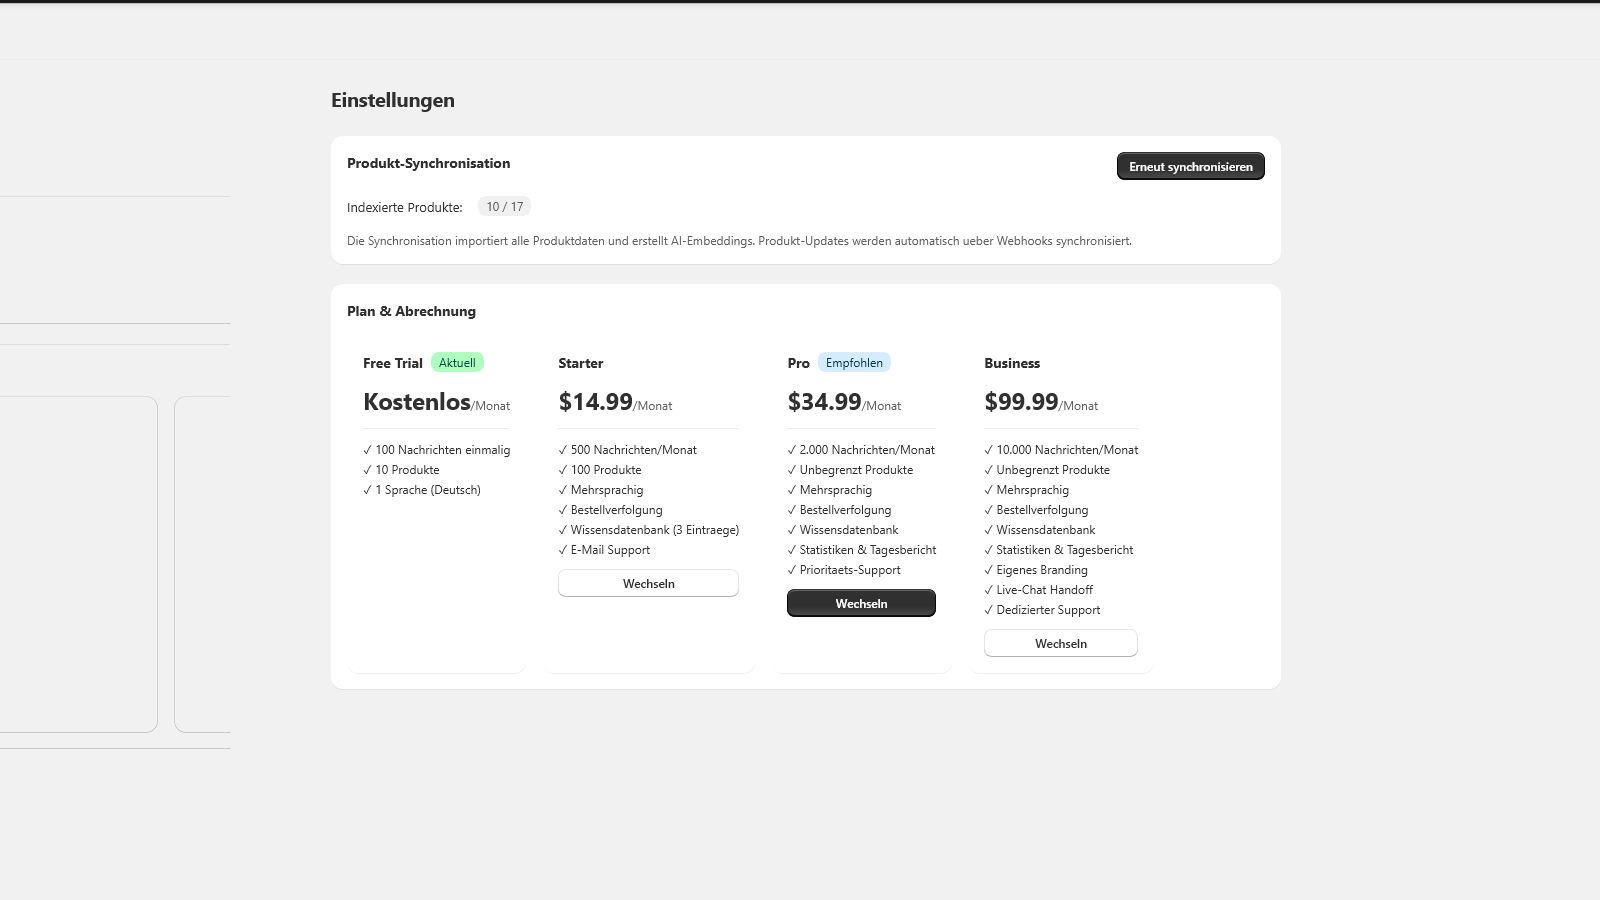Click the Prioritaets-Support feature item
The width and height of the screenshot is (1600, 900).
tap(844, 570)
